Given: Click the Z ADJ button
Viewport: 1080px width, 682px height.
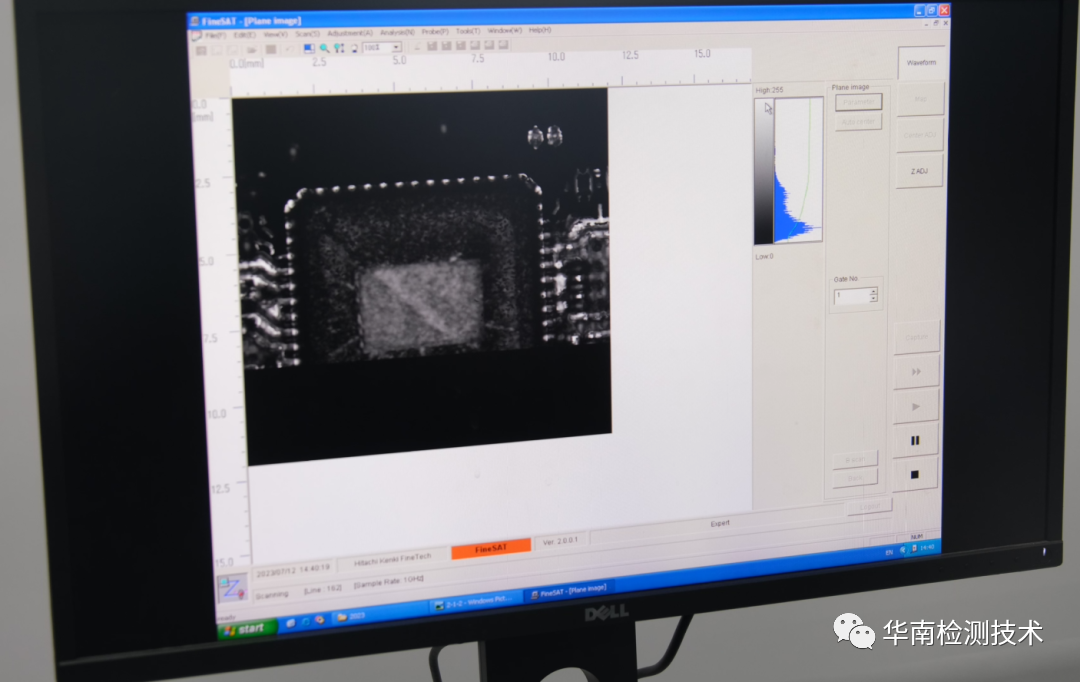Looking at the screenshot, I should (x=919, y=171).
